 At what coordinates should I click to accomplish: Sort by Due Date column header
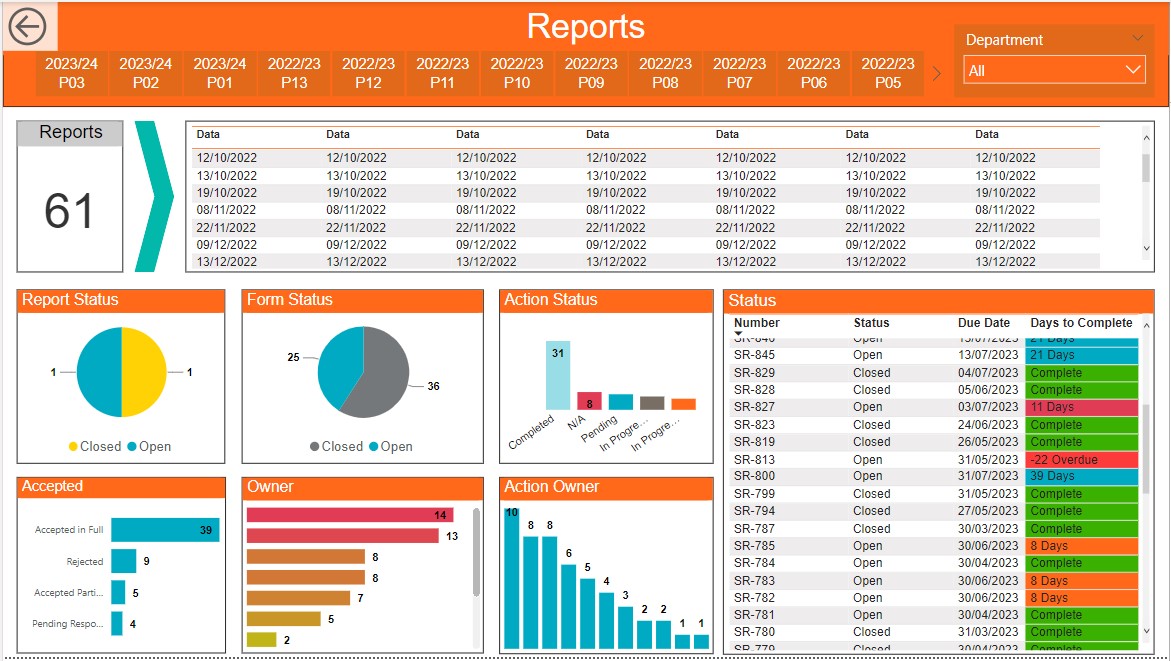point(983,323)
